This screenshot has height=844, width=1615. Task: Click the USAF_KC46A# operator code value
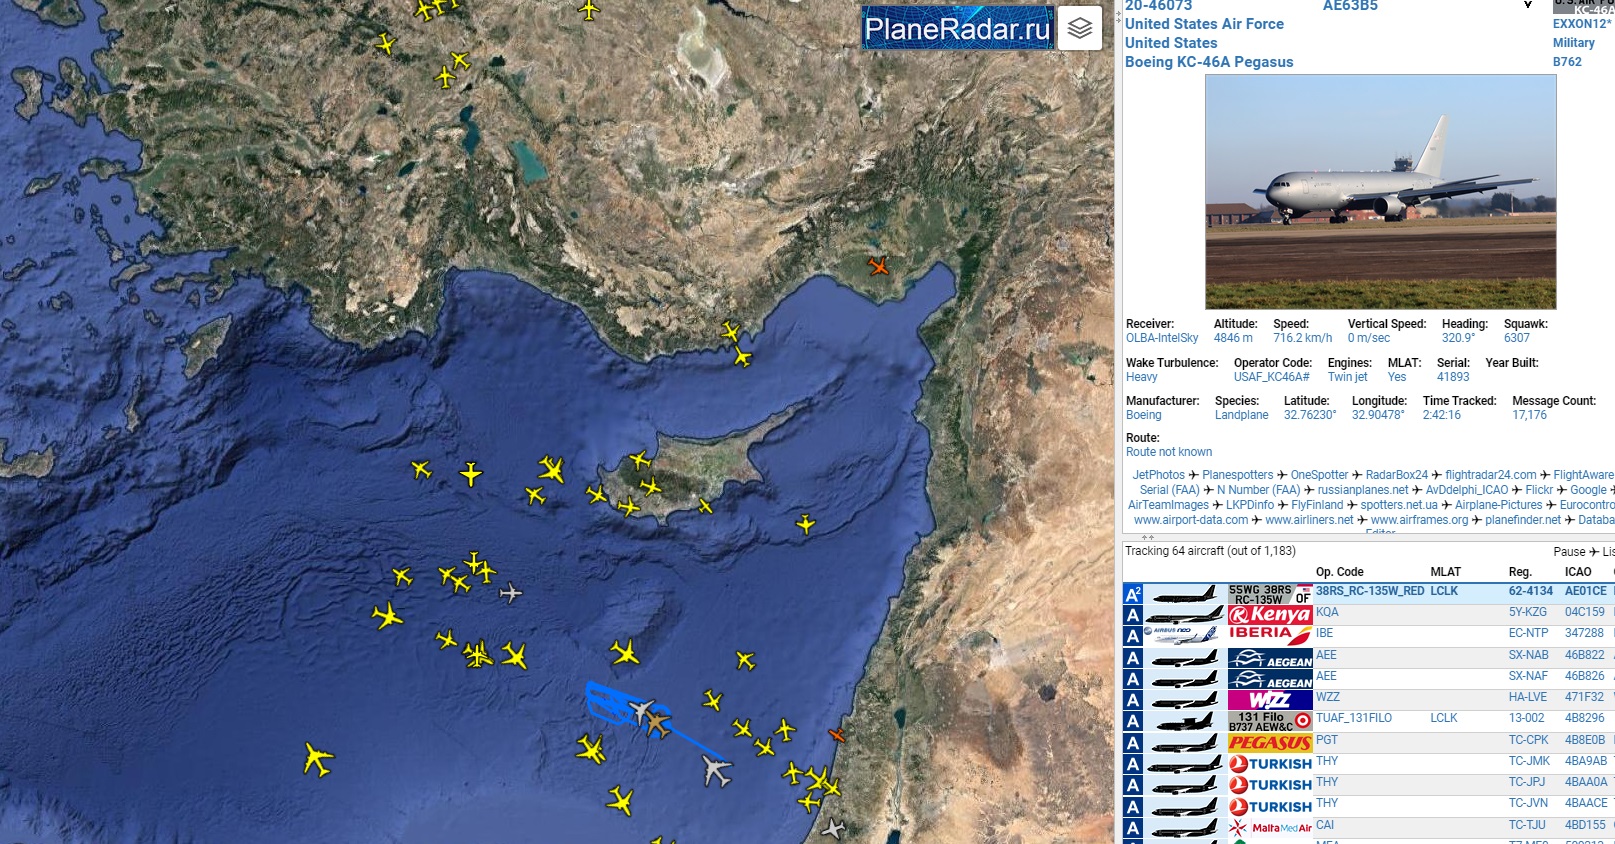click(1271, 377)
